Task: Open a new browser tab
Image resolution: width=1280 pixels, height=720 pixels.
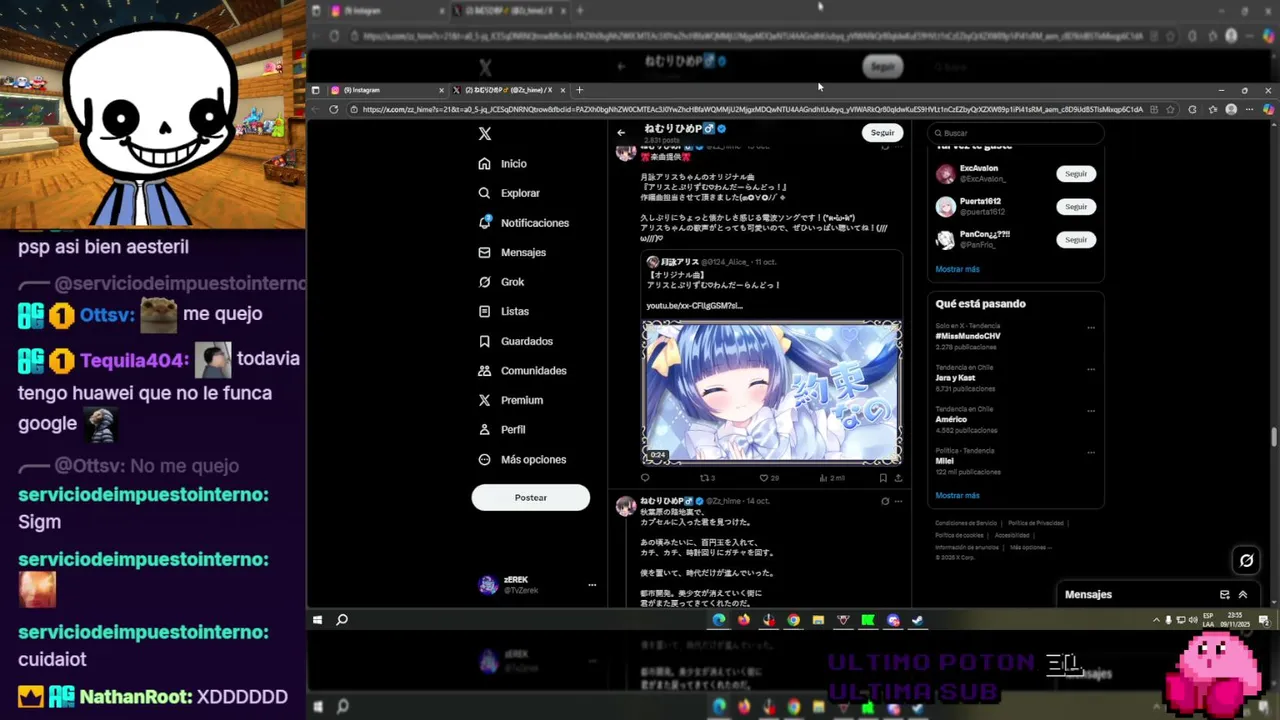Action: pos(579,90)
